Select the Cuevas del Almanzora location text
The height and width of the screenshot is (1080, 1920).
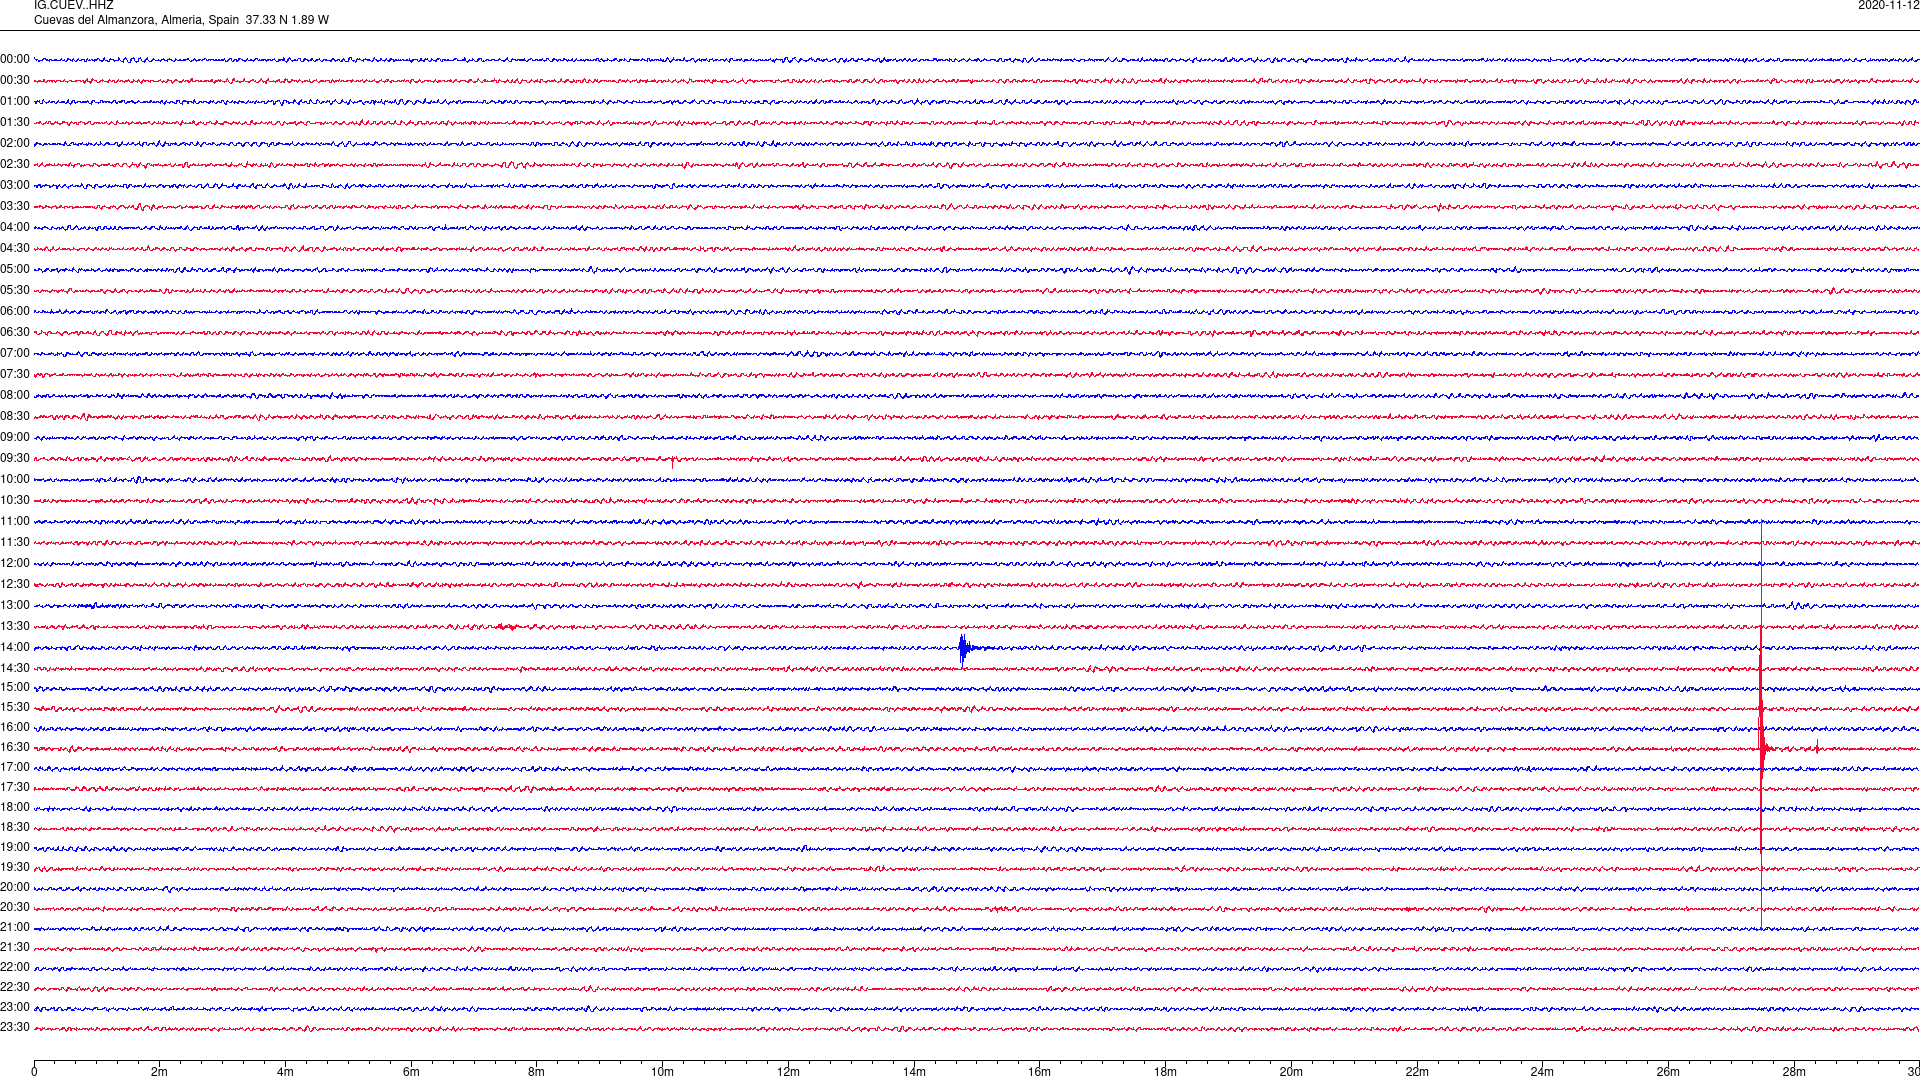point(181,20)
